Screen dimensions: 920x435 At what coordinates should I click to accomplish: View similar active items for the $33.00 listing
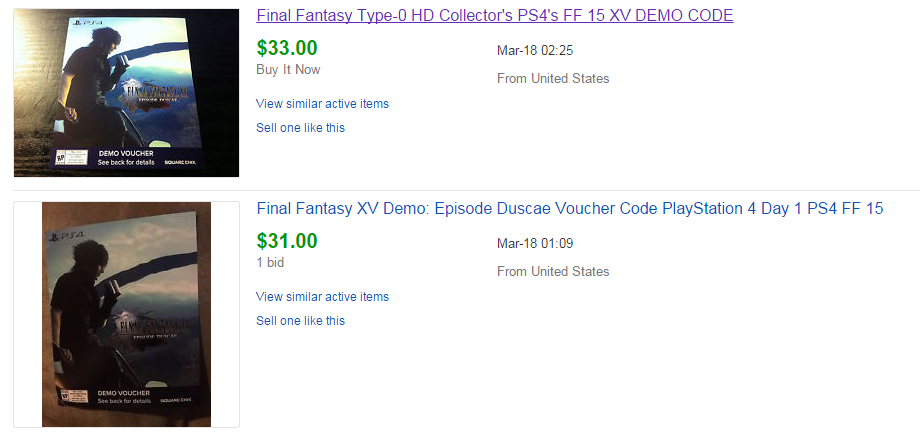[322, 104]
